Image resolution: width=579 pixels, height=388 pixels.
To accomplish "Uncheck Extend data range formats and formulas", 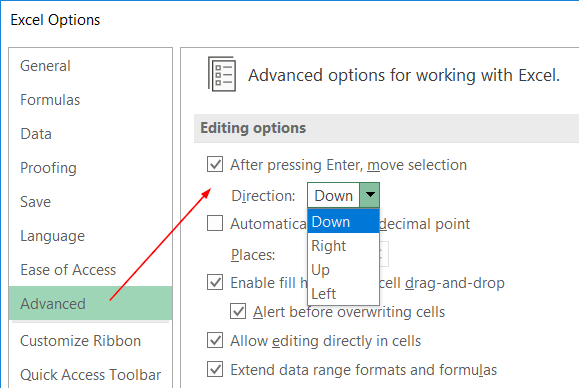I will coord(215,369).
